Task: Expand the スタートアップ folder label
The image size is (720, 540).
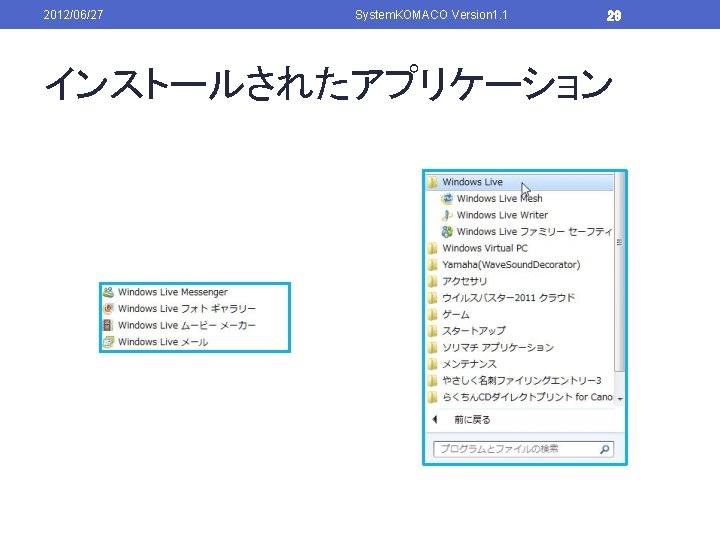Action: tap(474, 331)
